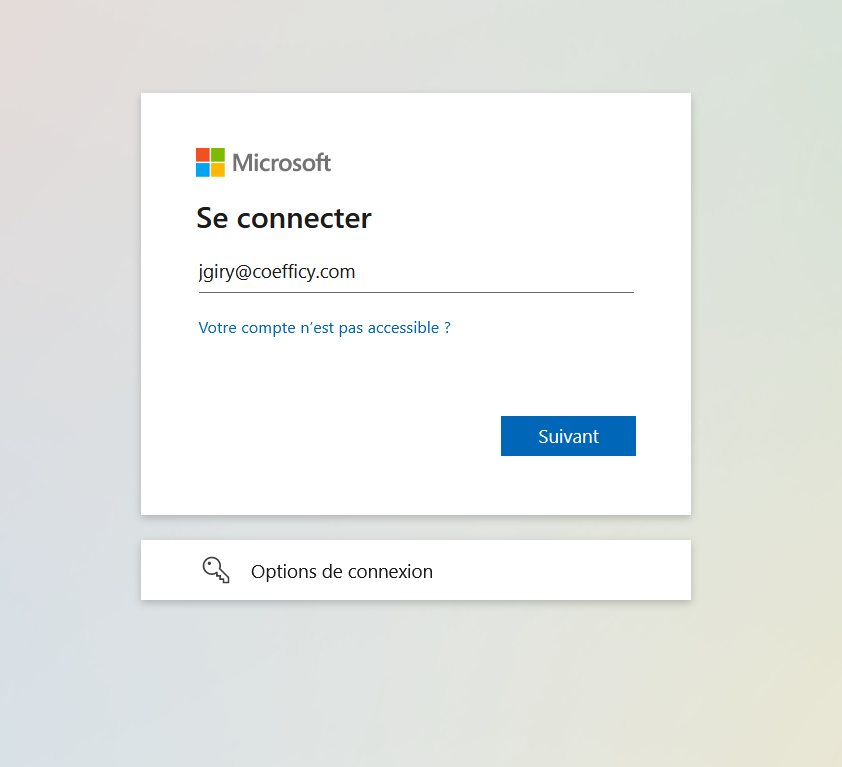Open "Votre compte n'est pas accessible ?" link

(324, 327)
